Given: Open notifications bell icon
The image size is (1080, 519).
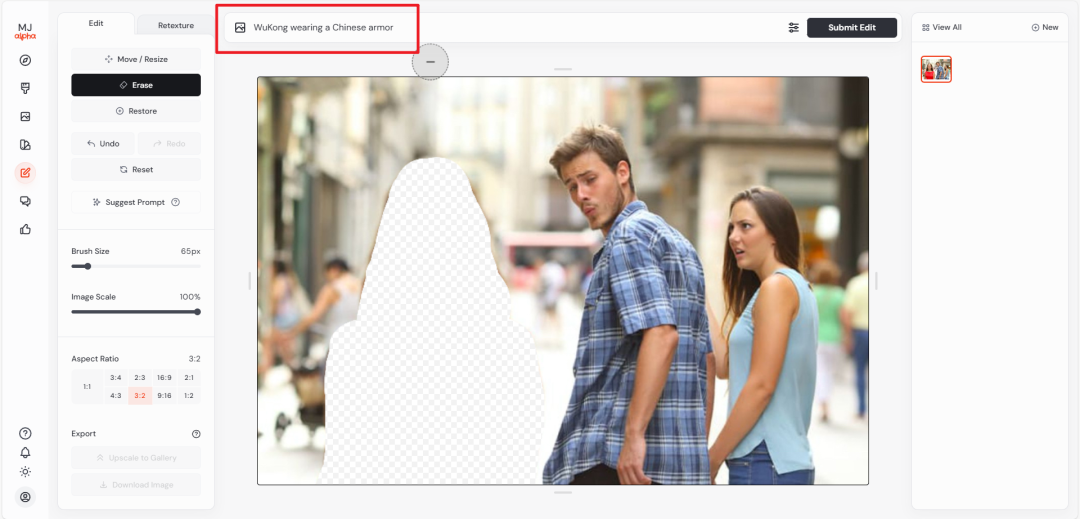Looking at the screenshot, I should 25,452.
